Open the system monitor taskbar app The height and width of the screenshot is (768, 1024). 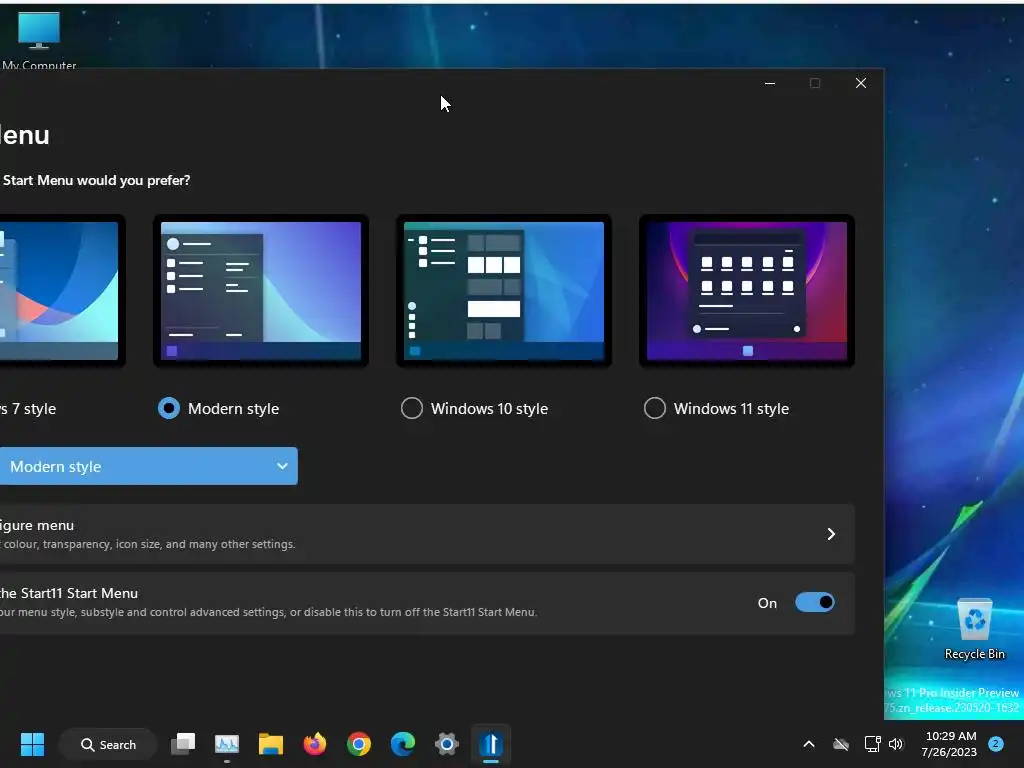227,744
